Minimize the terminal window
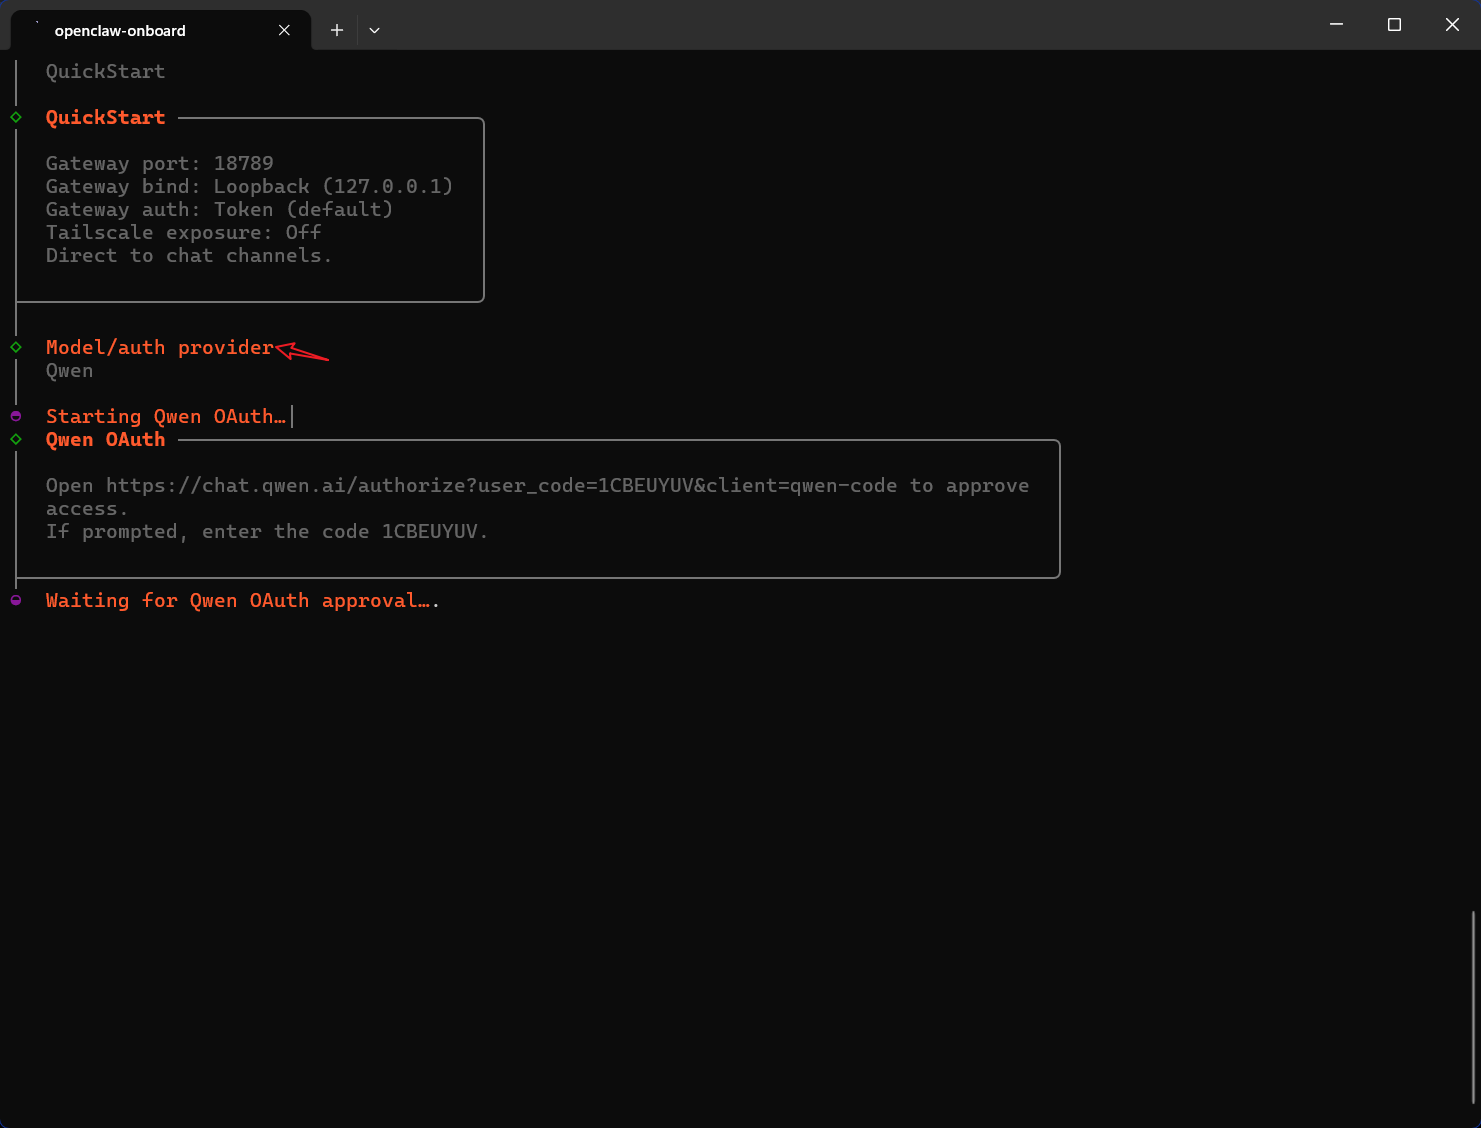 click(1336, 24)
